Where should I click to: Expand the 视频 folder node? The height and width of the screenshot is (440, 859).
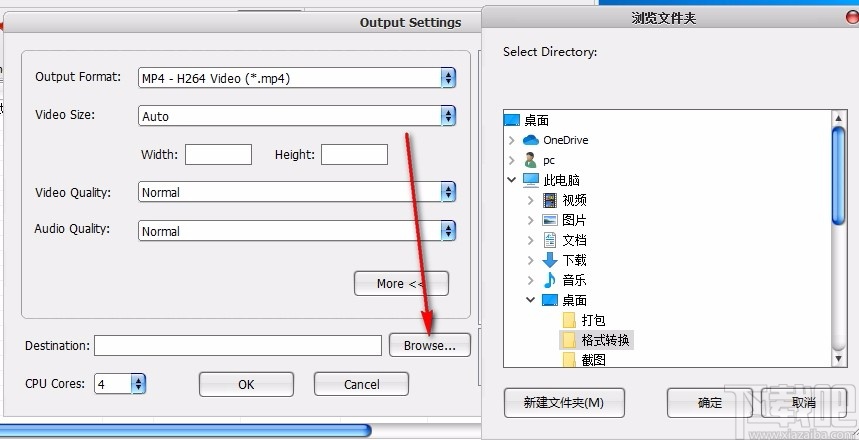pos(530,200)
